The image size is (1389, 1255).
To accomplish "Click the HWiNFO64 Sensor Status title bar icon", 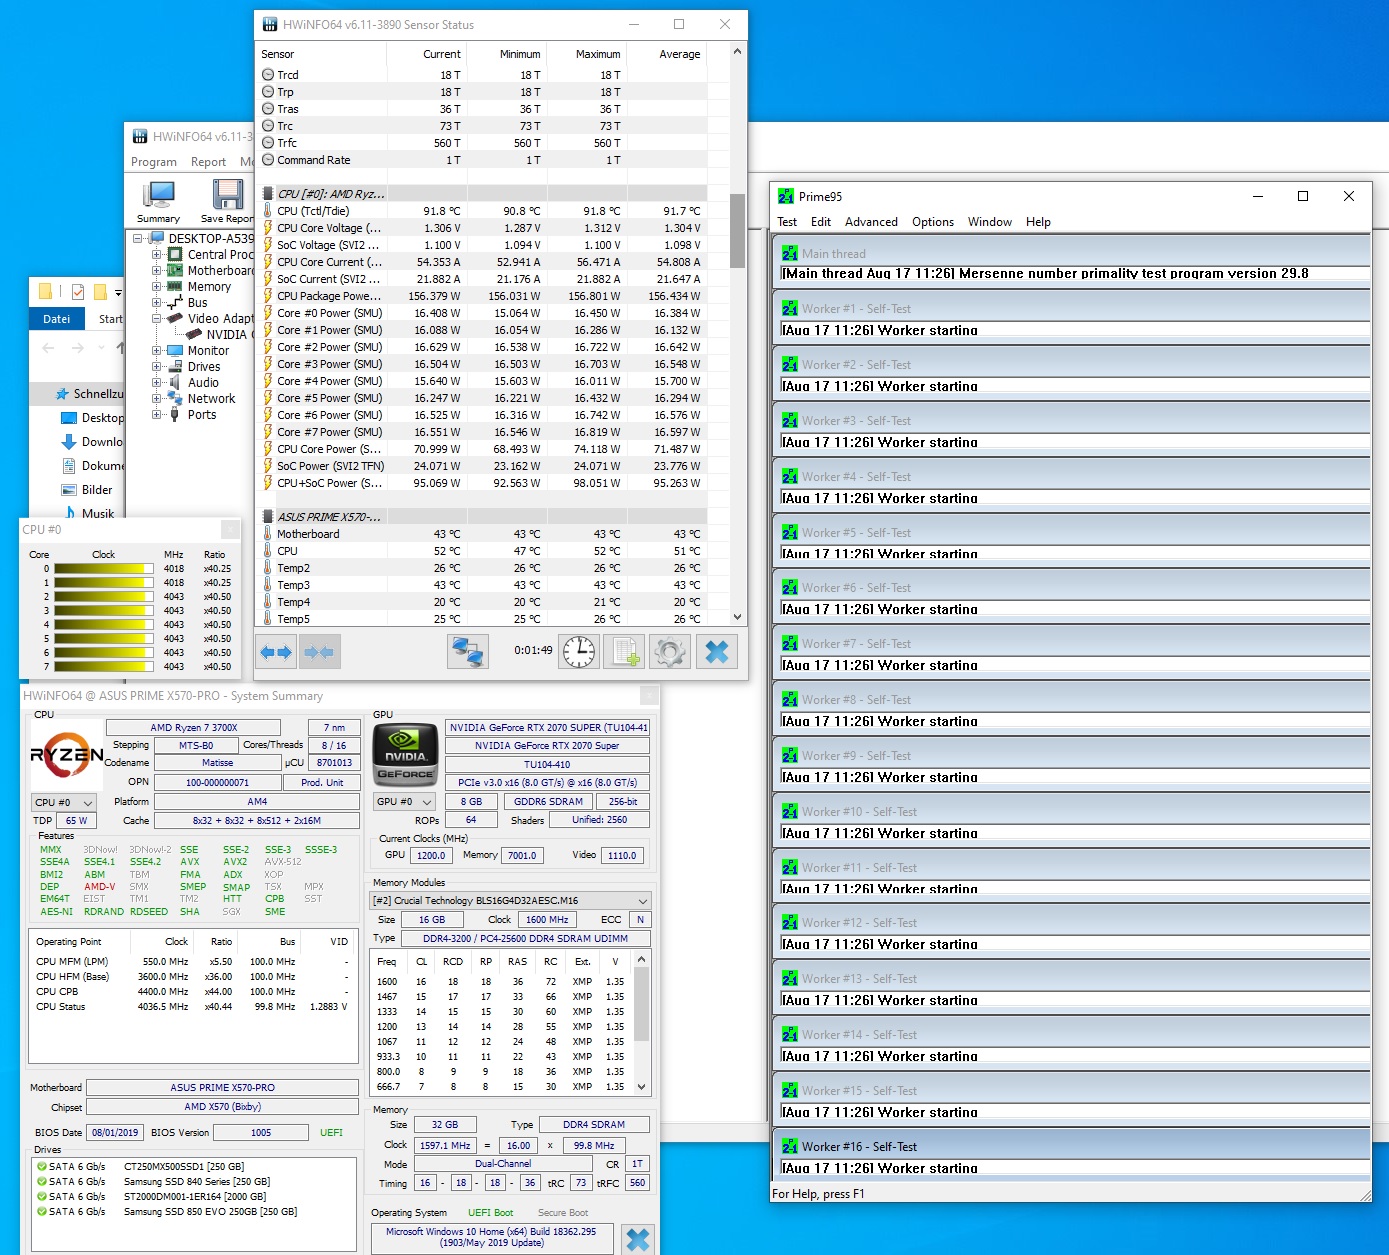I will [x=270, y=25].
